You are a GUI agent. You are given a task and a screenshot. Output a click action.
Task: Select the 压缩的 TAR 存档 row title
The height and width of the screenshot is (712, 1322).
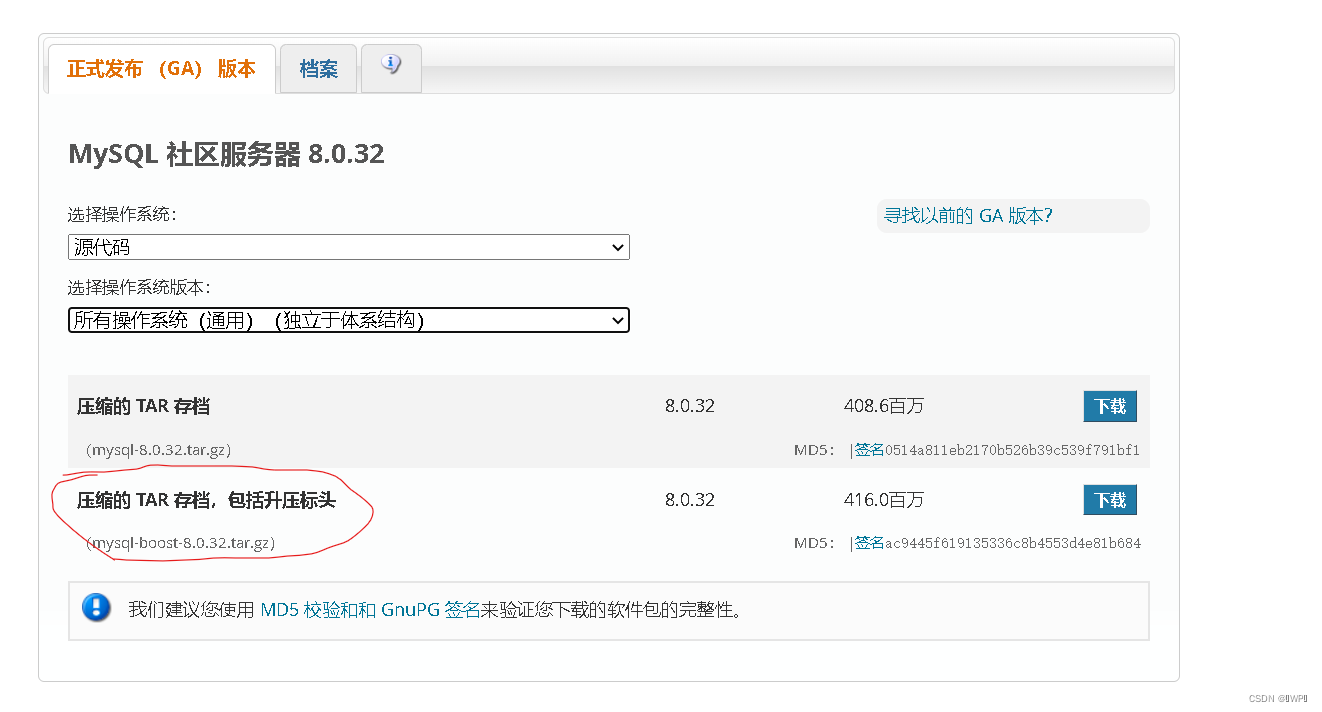tap(143, 407)
